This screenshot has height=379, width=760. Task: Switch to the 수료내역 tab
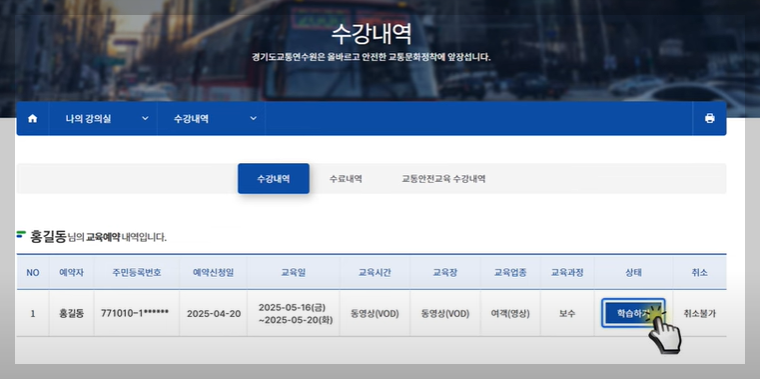click(x=346, y=178)
